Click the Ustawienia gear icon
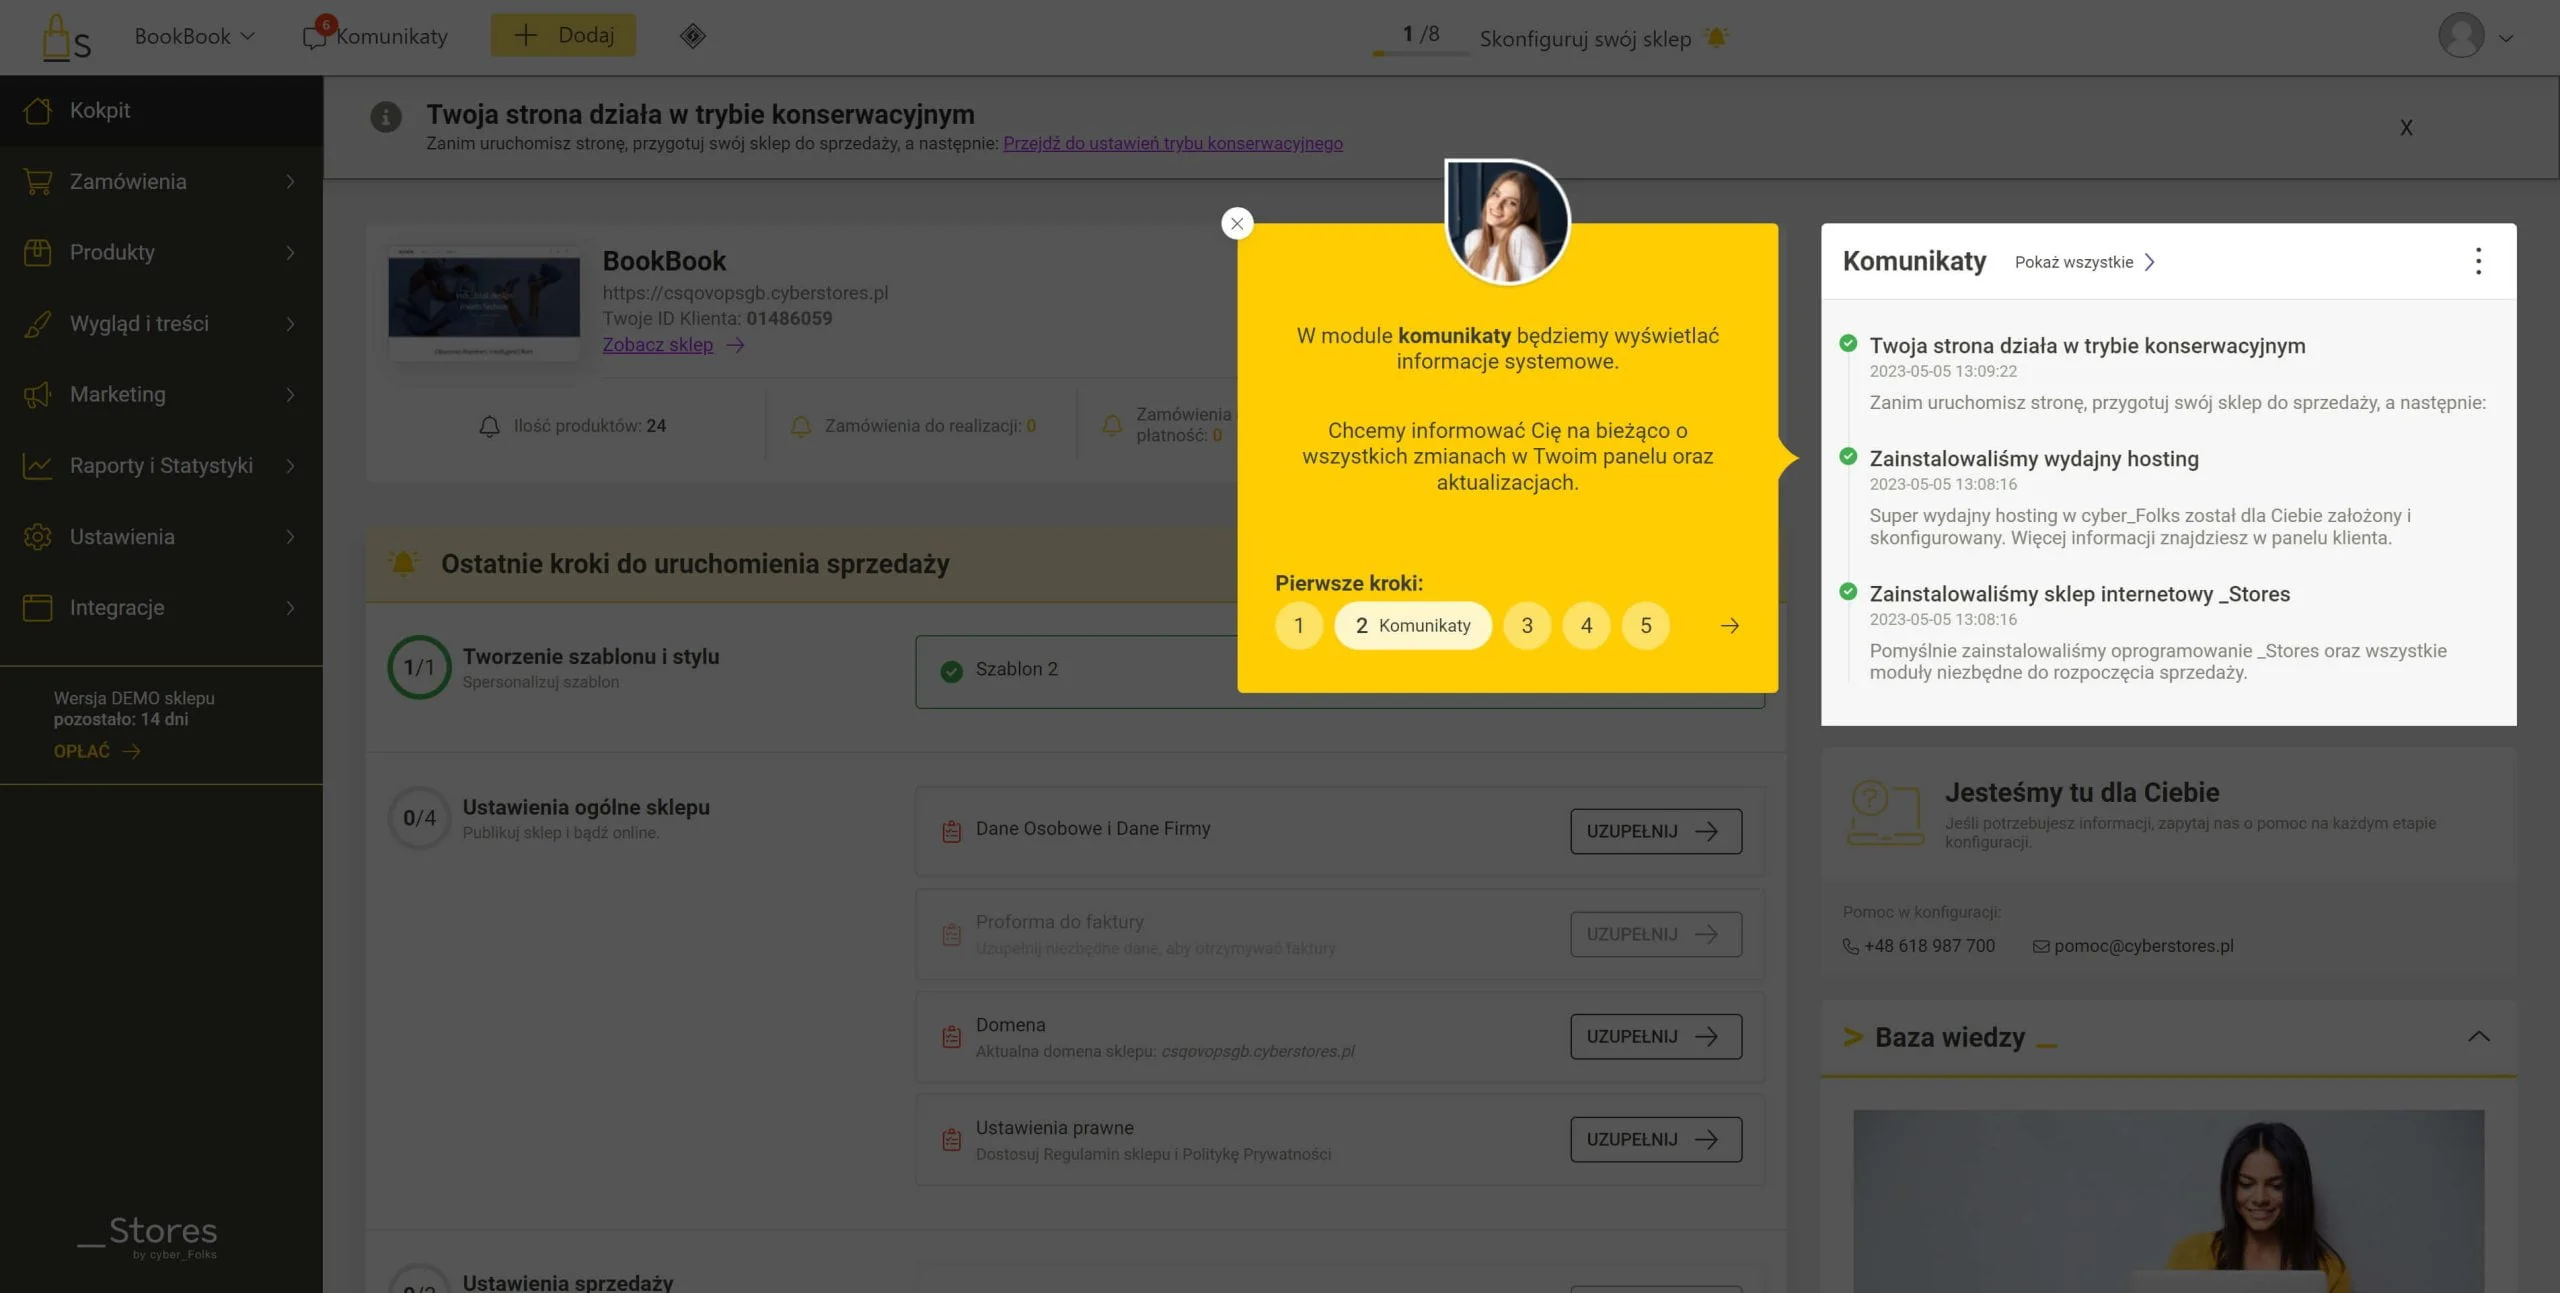 pyautogui.click(x=38, y=536)
